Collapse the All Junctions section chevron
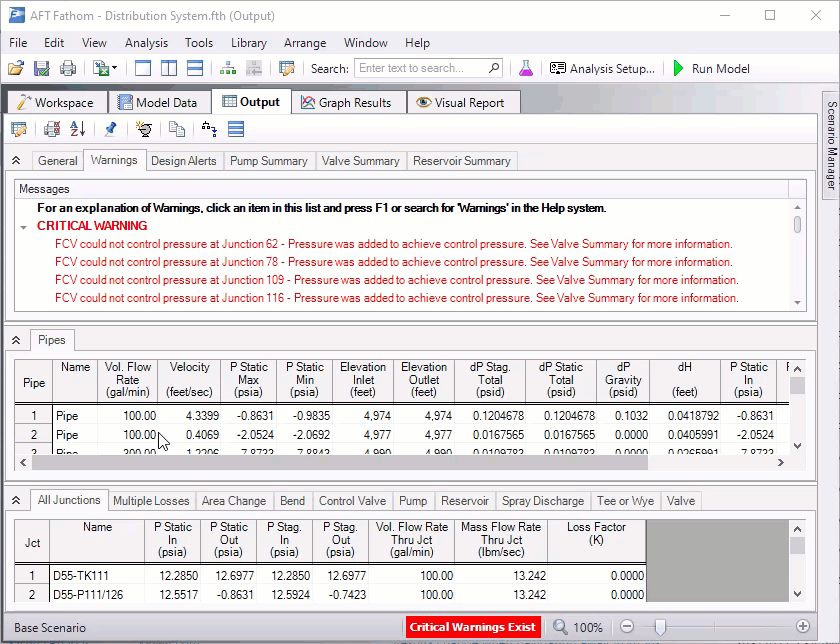Viewport: 840px width, 644px height. [16, 500]
